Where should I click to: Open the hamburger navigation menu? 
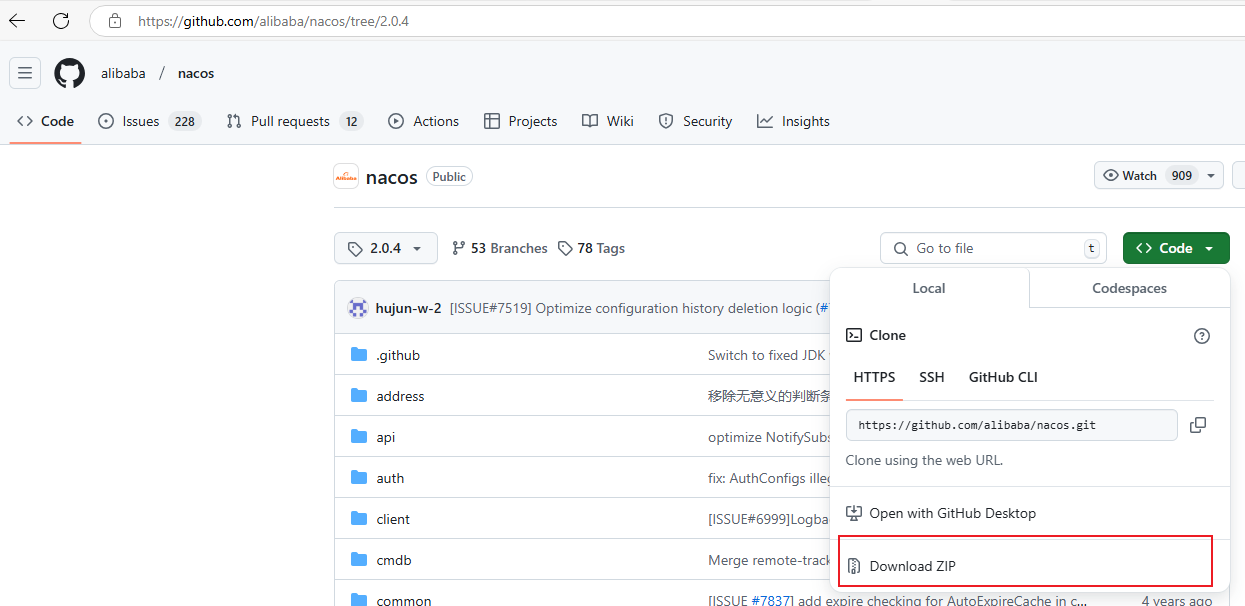(25, 73)
